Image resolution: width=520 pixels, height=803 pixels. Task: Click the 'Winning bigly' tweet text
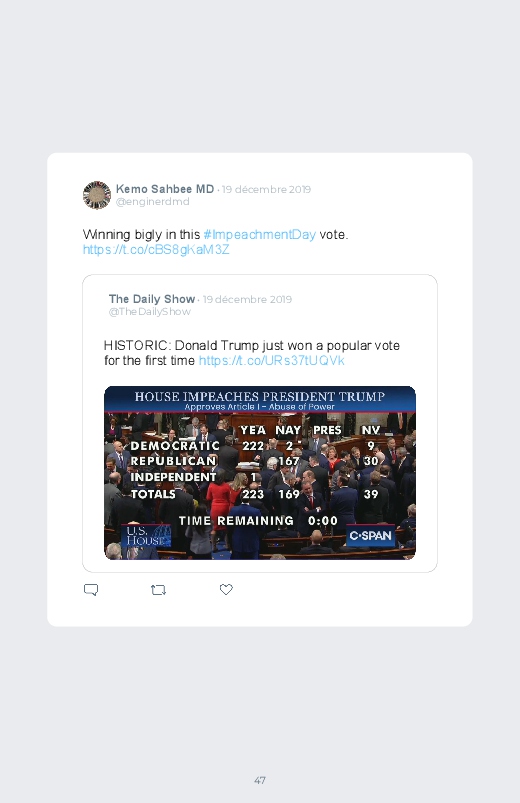coord(215,242)
